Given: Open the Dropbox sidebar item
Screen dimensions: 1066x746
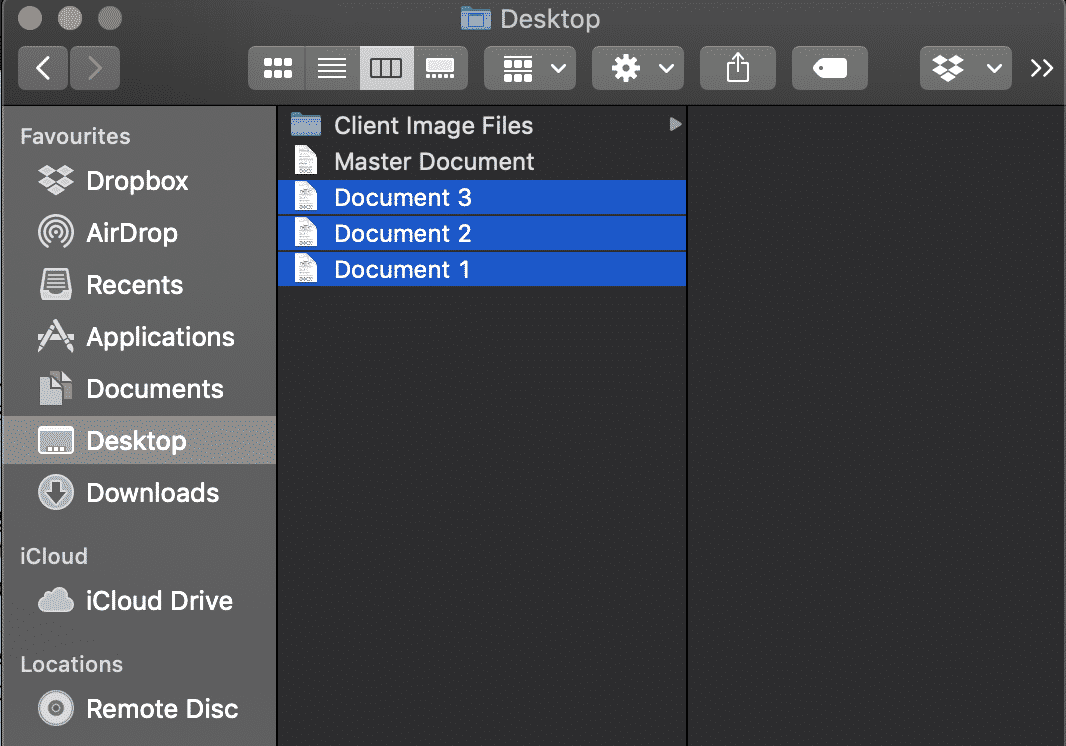Looking at the screenshot, I should (136, 181).
